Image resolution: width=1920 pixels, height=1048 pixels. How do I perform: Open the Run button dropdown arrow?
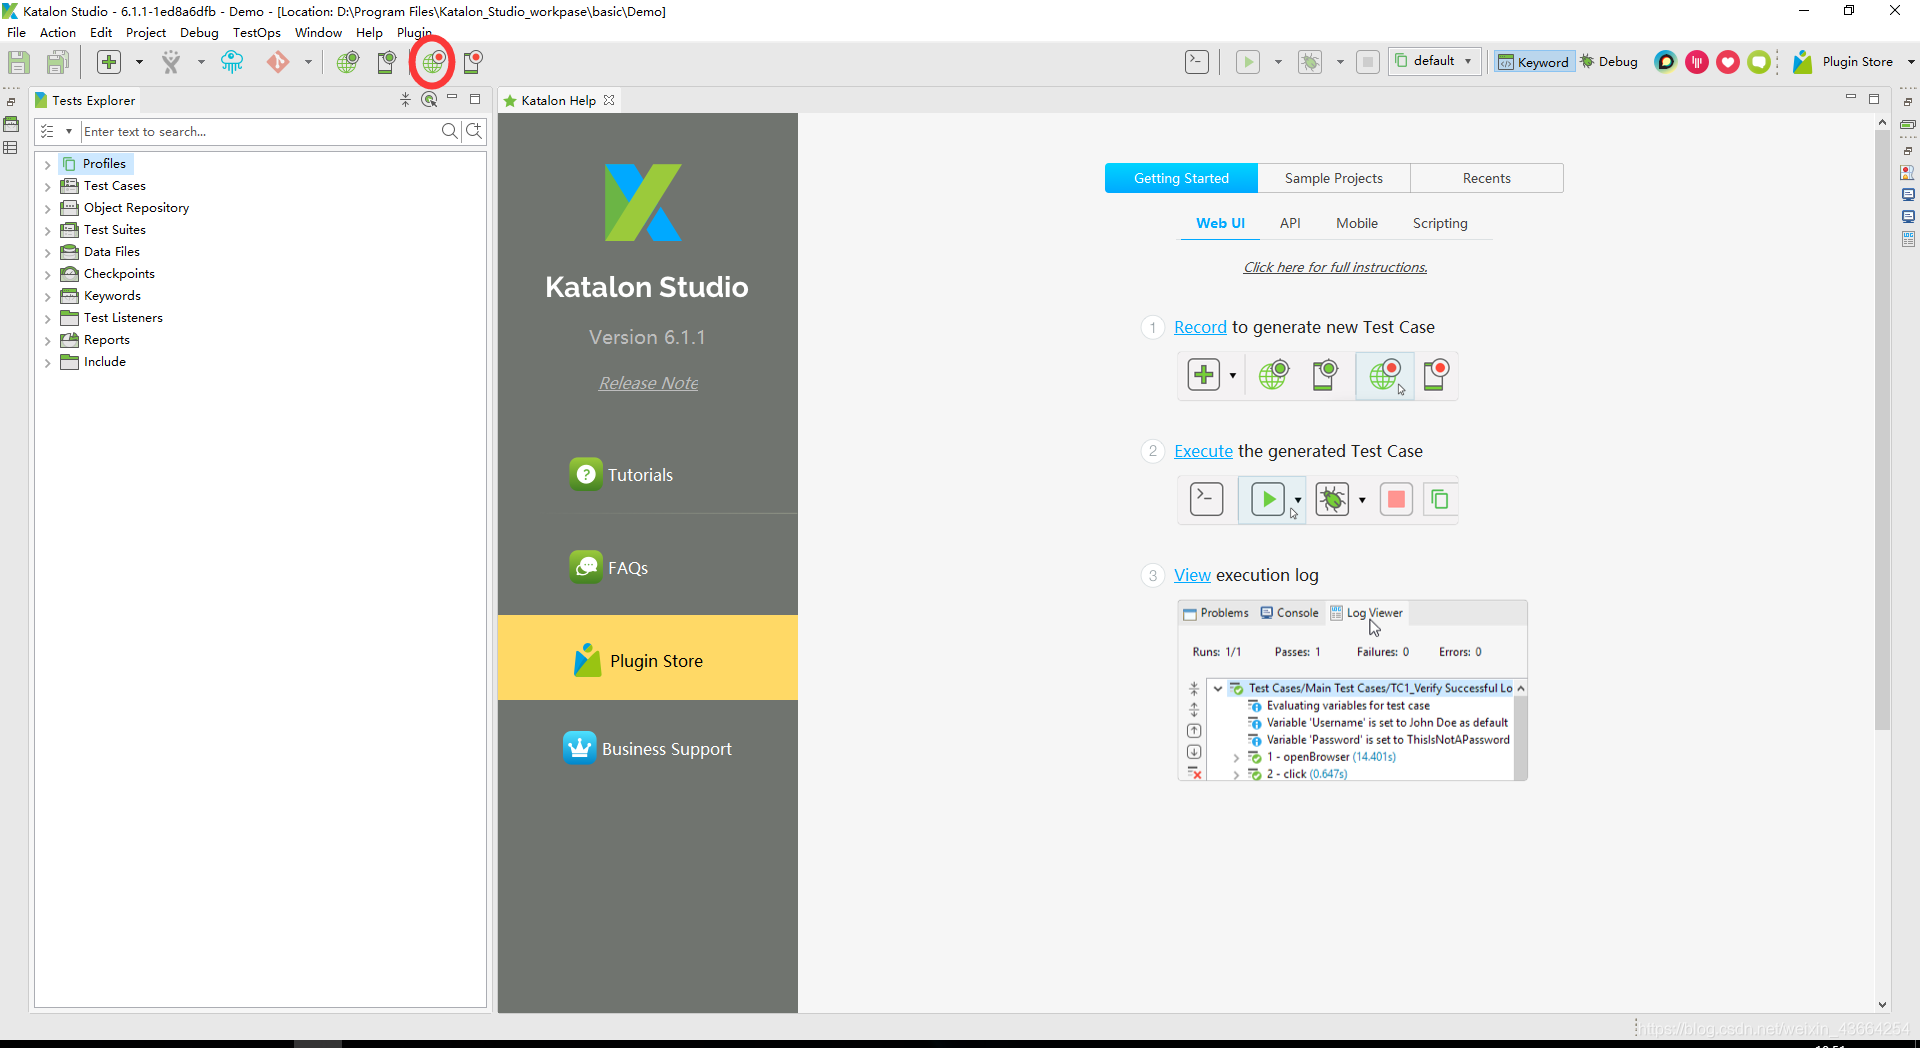point(1278,62)
